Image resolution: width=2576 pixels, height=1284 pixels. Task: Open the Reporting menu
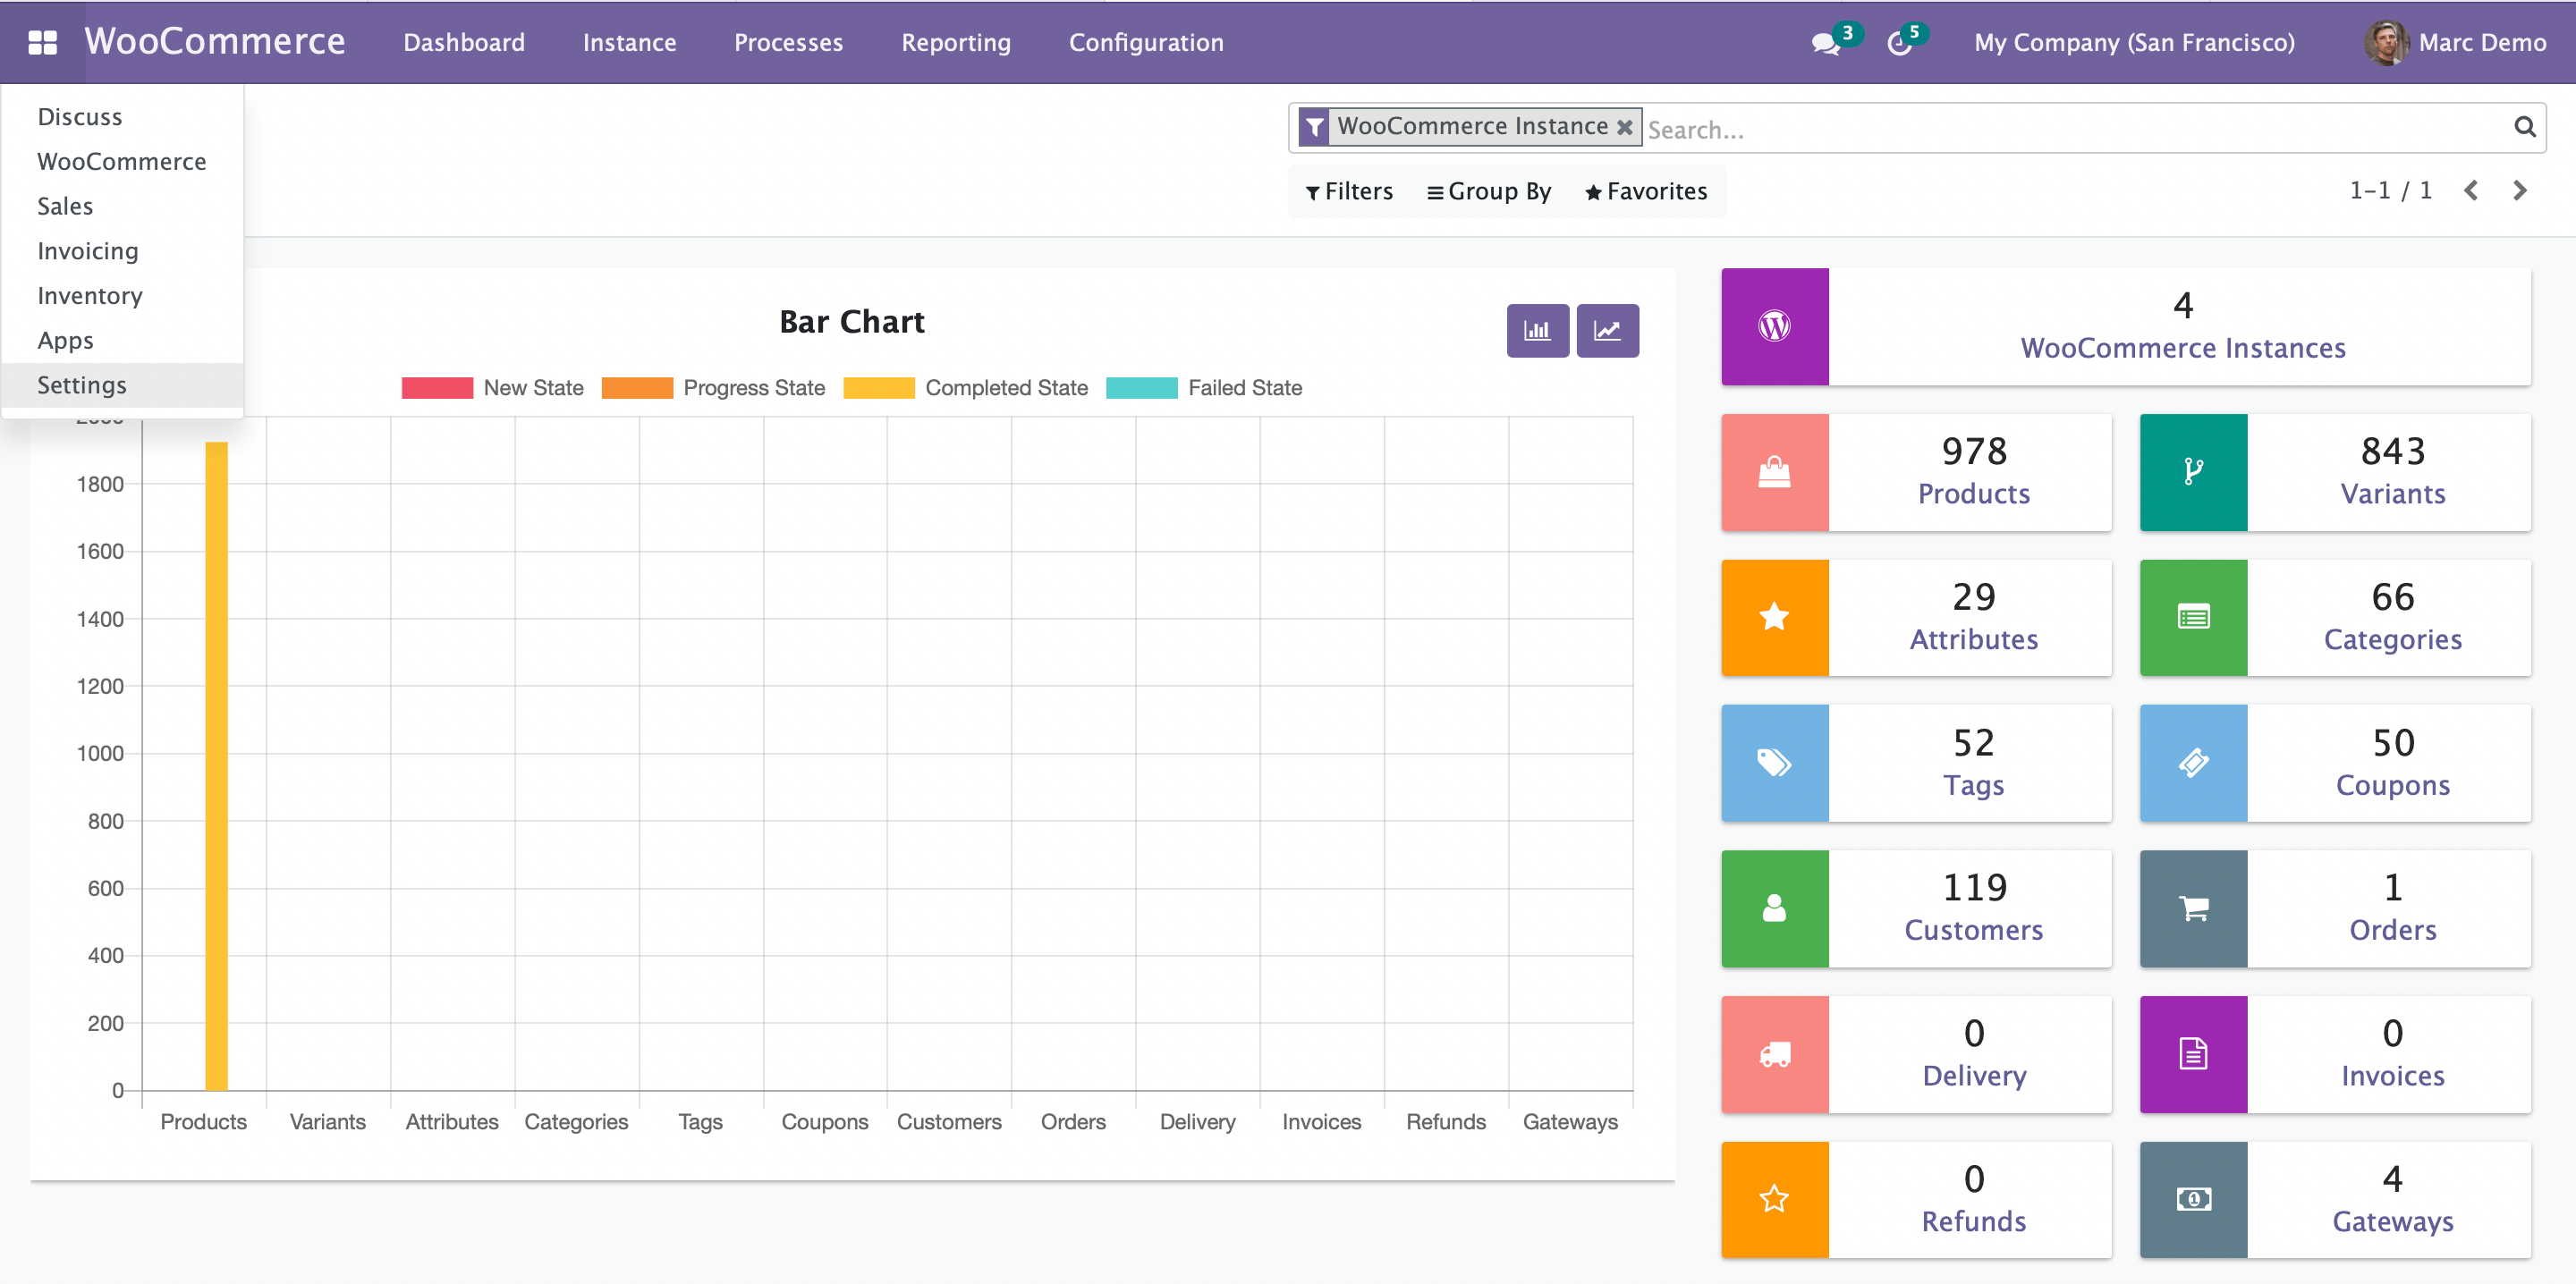pos(955,42)
